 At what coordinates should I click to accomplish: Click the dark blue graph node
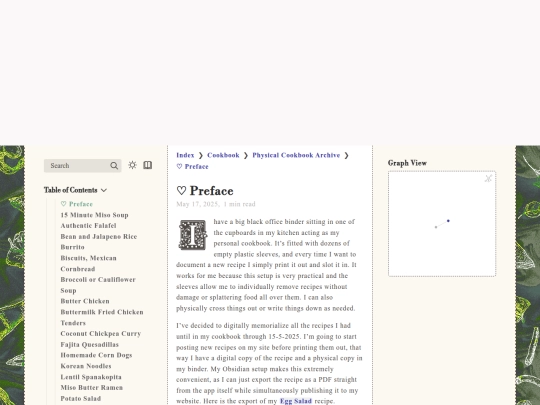pyautogui.click(x=448, y=221)
